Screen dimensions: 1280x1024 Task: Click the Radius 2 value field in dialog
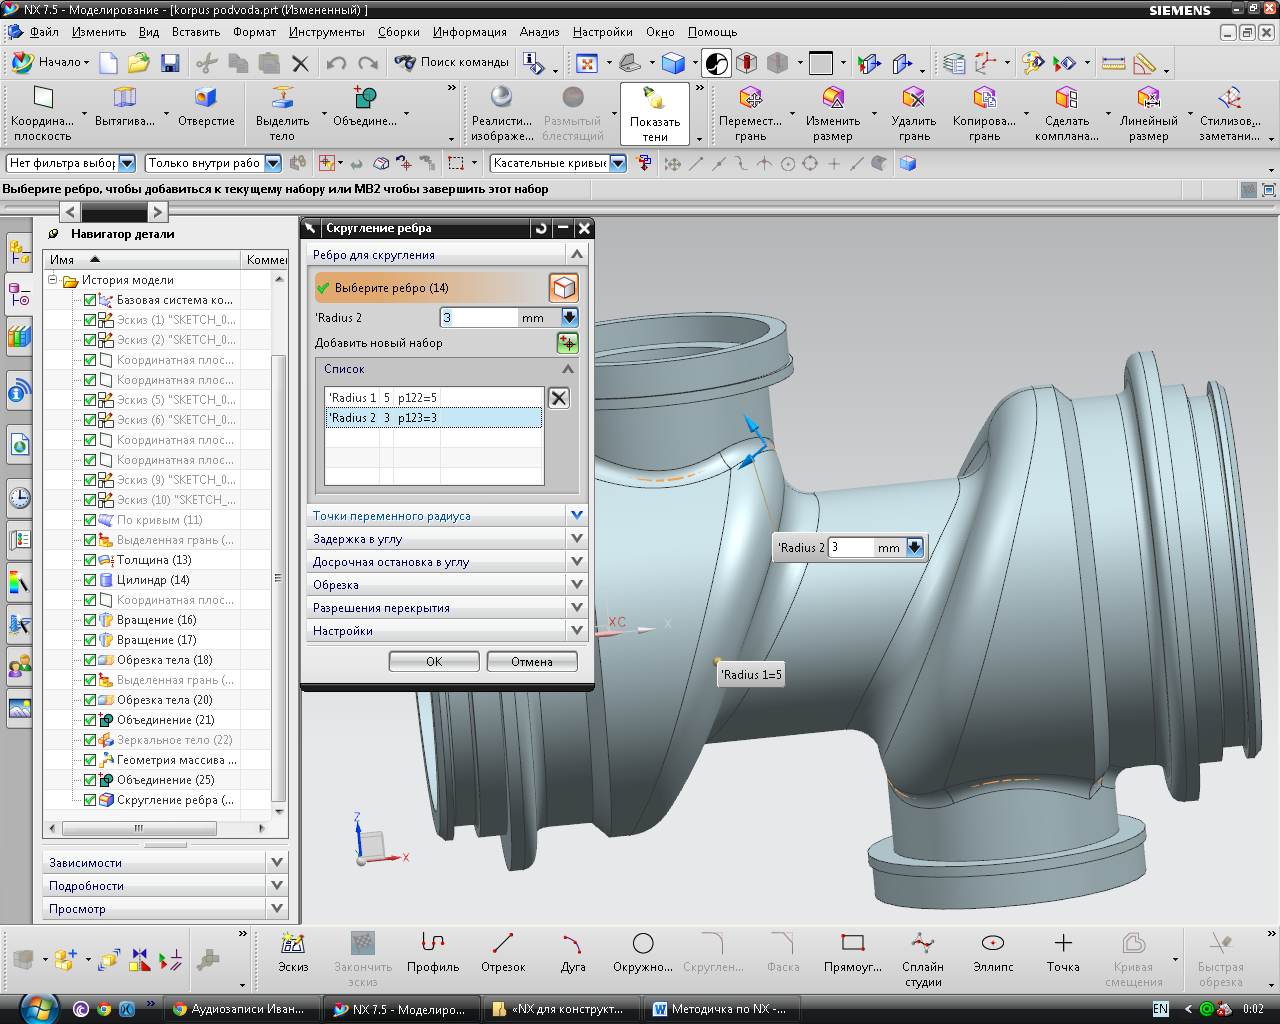[478, 318]
